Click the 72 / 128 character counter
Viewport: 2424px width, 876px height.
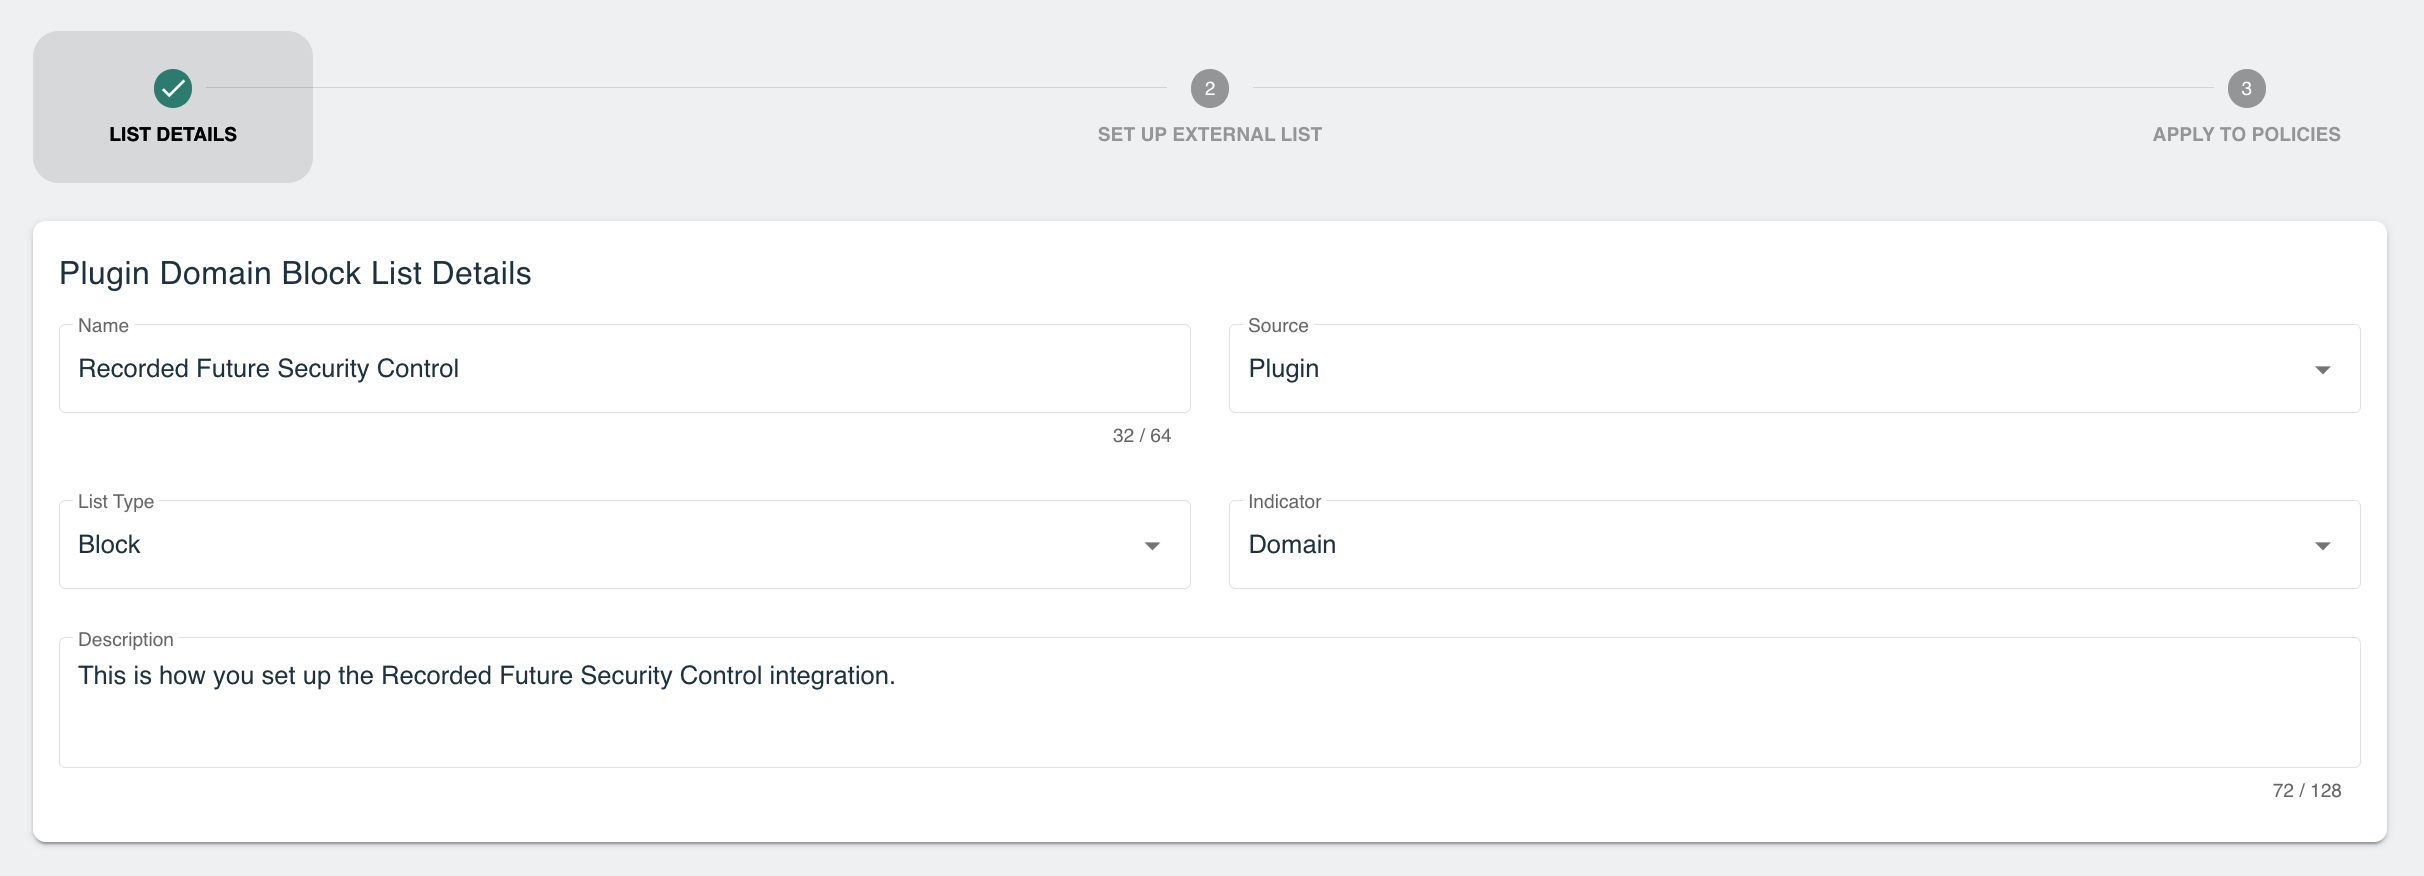point(2306,791)
